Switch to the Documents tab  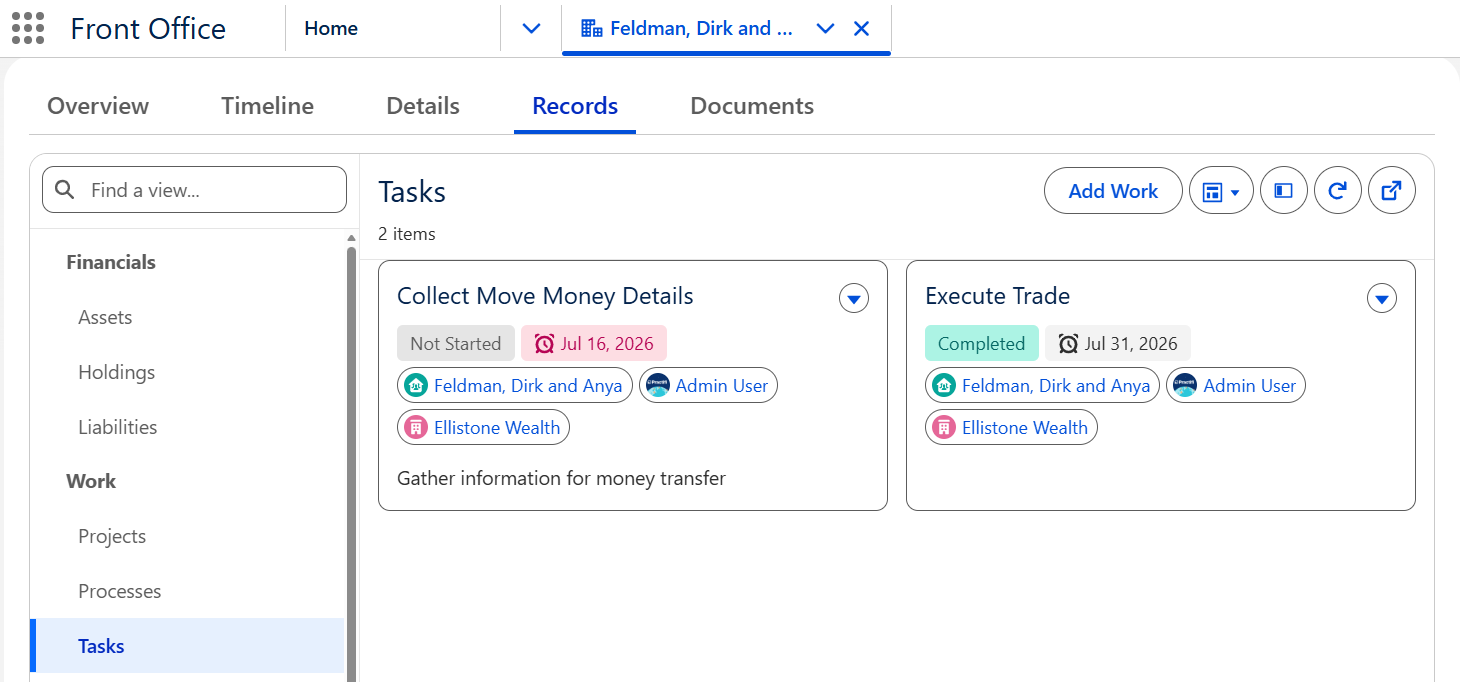[x=752, y=106]
